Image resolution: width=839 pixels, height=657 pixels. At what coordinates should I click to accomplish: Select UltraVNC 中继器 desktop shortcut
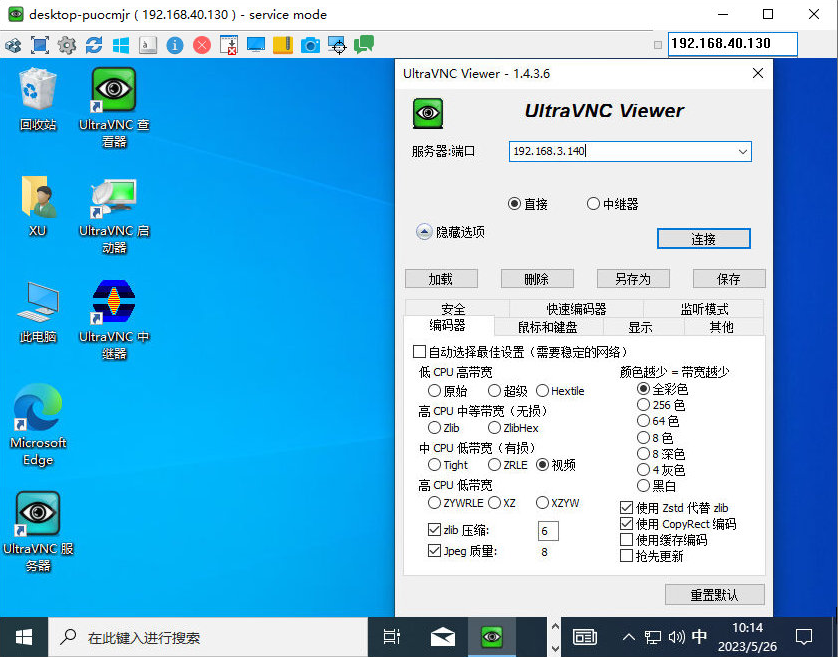[114, 320]
